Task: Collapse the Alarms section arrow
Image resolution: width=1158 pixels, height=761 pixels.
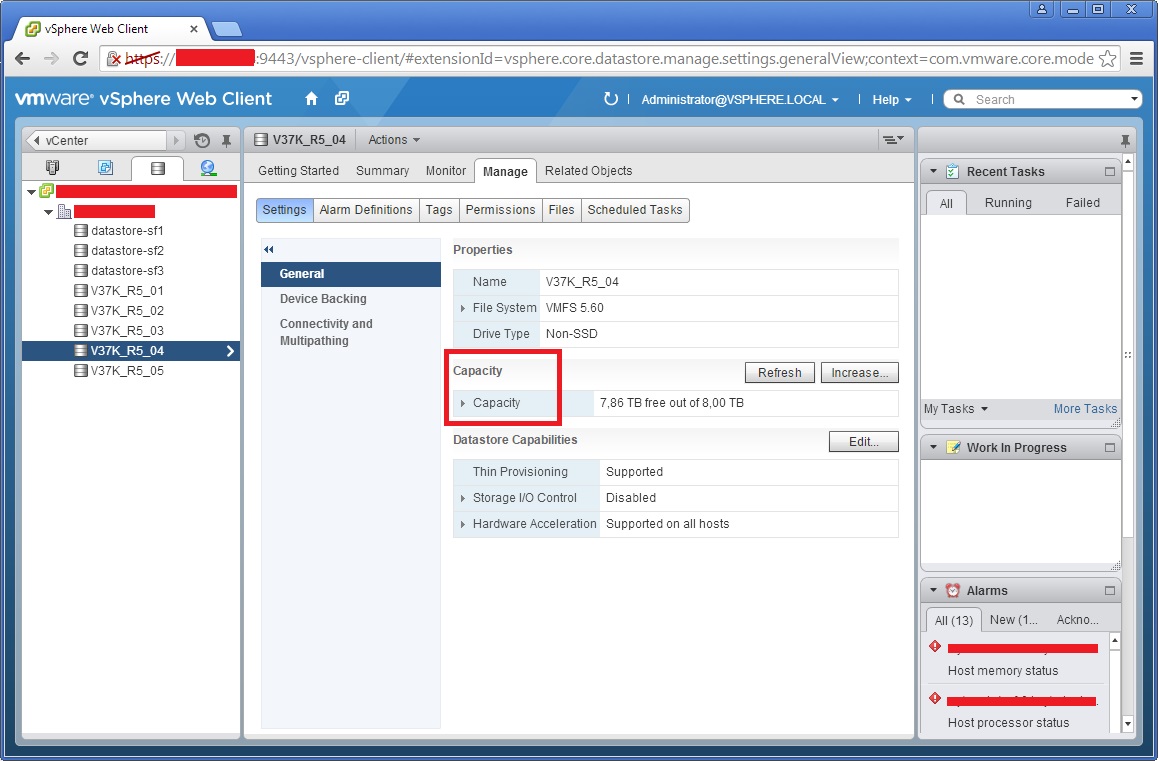Action: point(933,590)
